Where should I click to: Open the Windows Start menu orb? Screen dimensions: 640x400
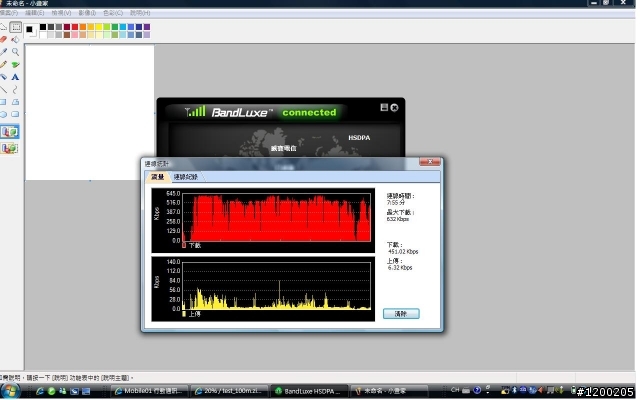point(10,391)
